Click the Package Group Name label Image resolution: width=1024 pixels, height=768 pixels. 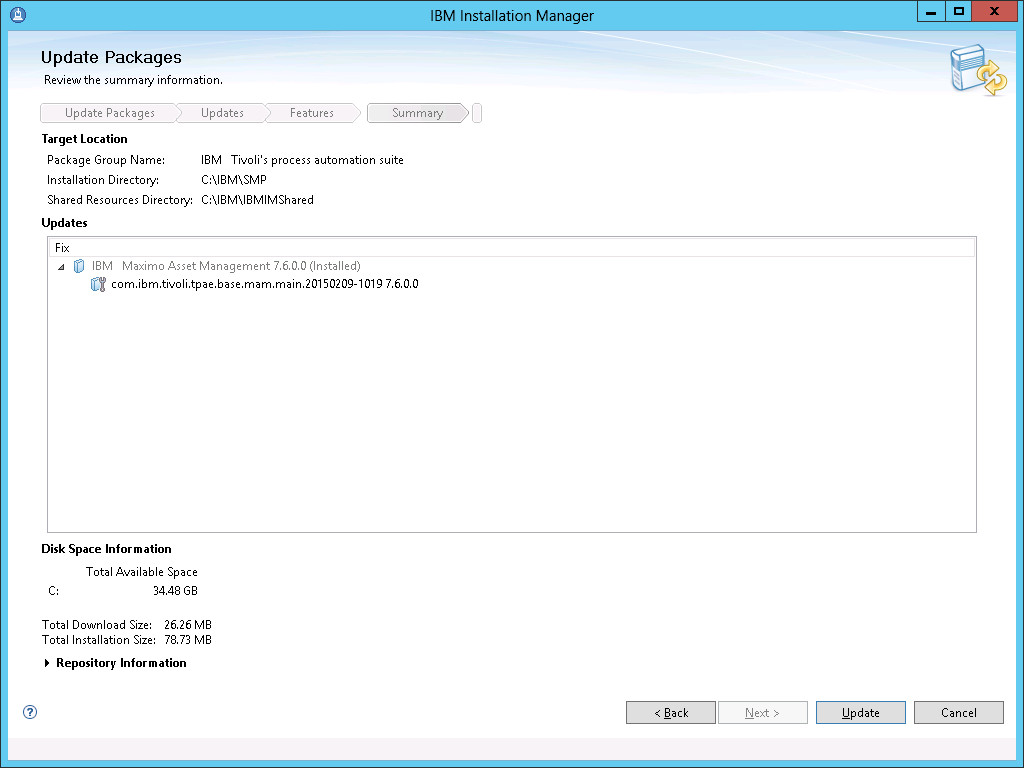pyautogui.click(x=106, y=160)
